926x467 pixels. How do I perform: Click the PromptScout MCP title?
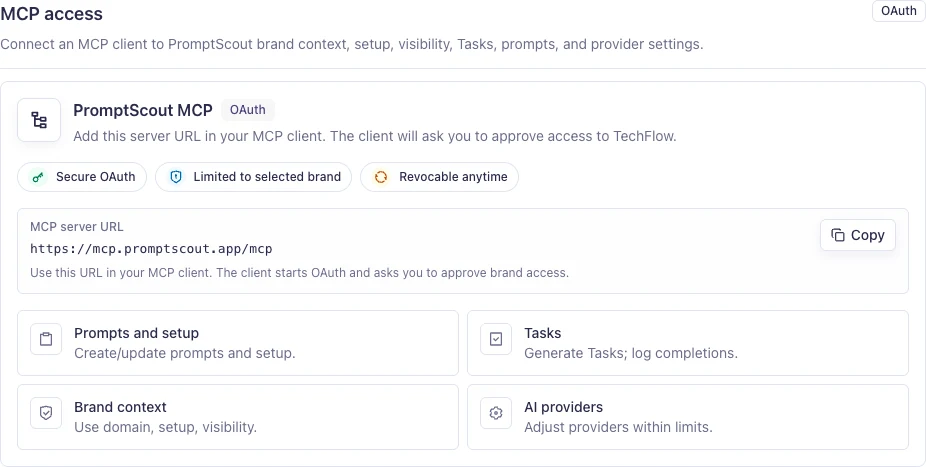coord(143,110)
